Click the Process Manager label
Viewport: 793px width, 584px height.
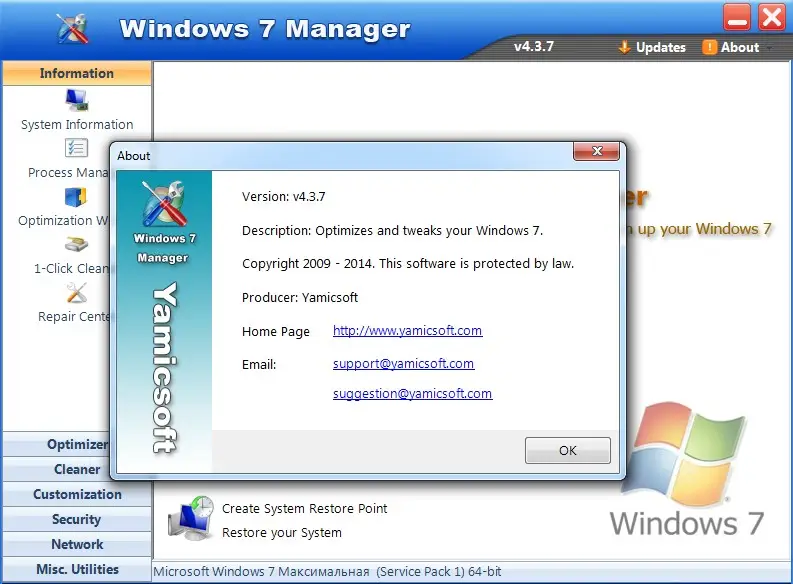pyautogui.click(x=68, y=172)
